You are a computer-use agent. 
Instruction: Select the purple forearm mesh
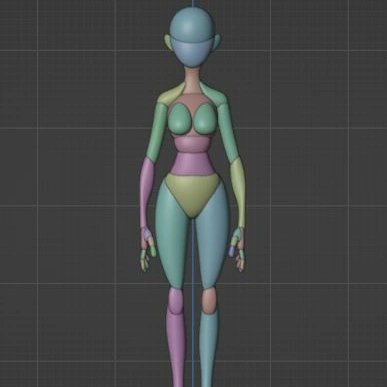pyautogui.click(x=146, y=193)
